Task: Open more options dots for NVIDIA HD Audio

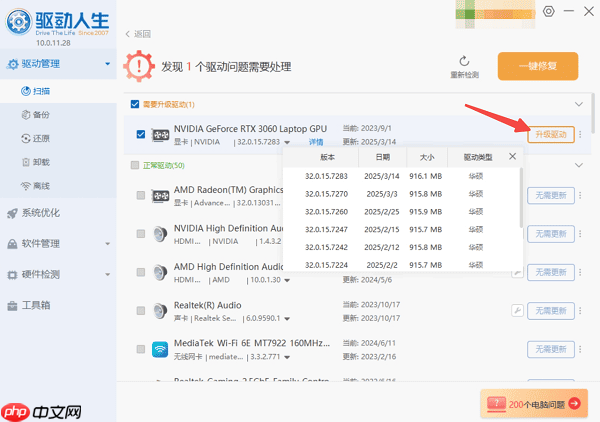Action: [x=580, y=234]
